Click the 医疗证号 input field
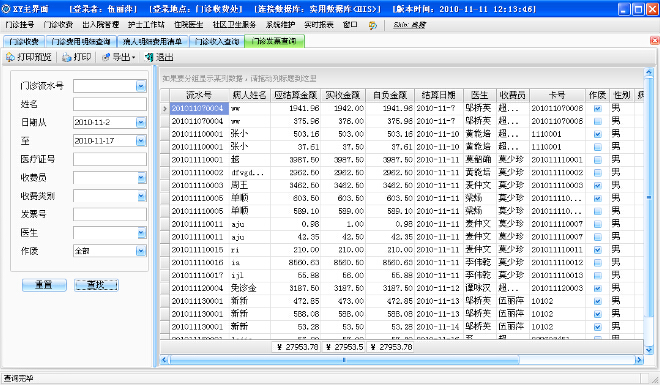Image resolution: width=660 pixels, height=385 pixels. [110, 159]
